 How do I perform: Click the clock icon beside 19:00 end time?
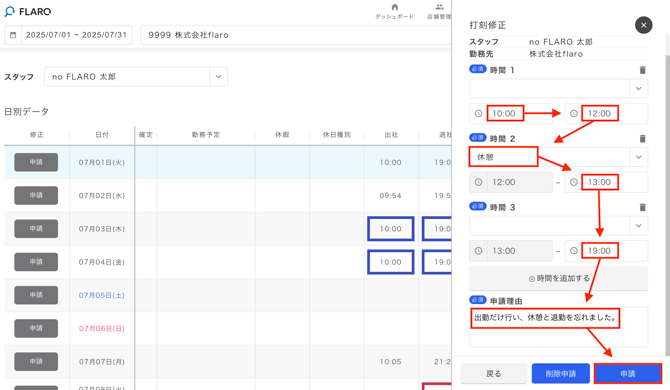click(574, 251)
